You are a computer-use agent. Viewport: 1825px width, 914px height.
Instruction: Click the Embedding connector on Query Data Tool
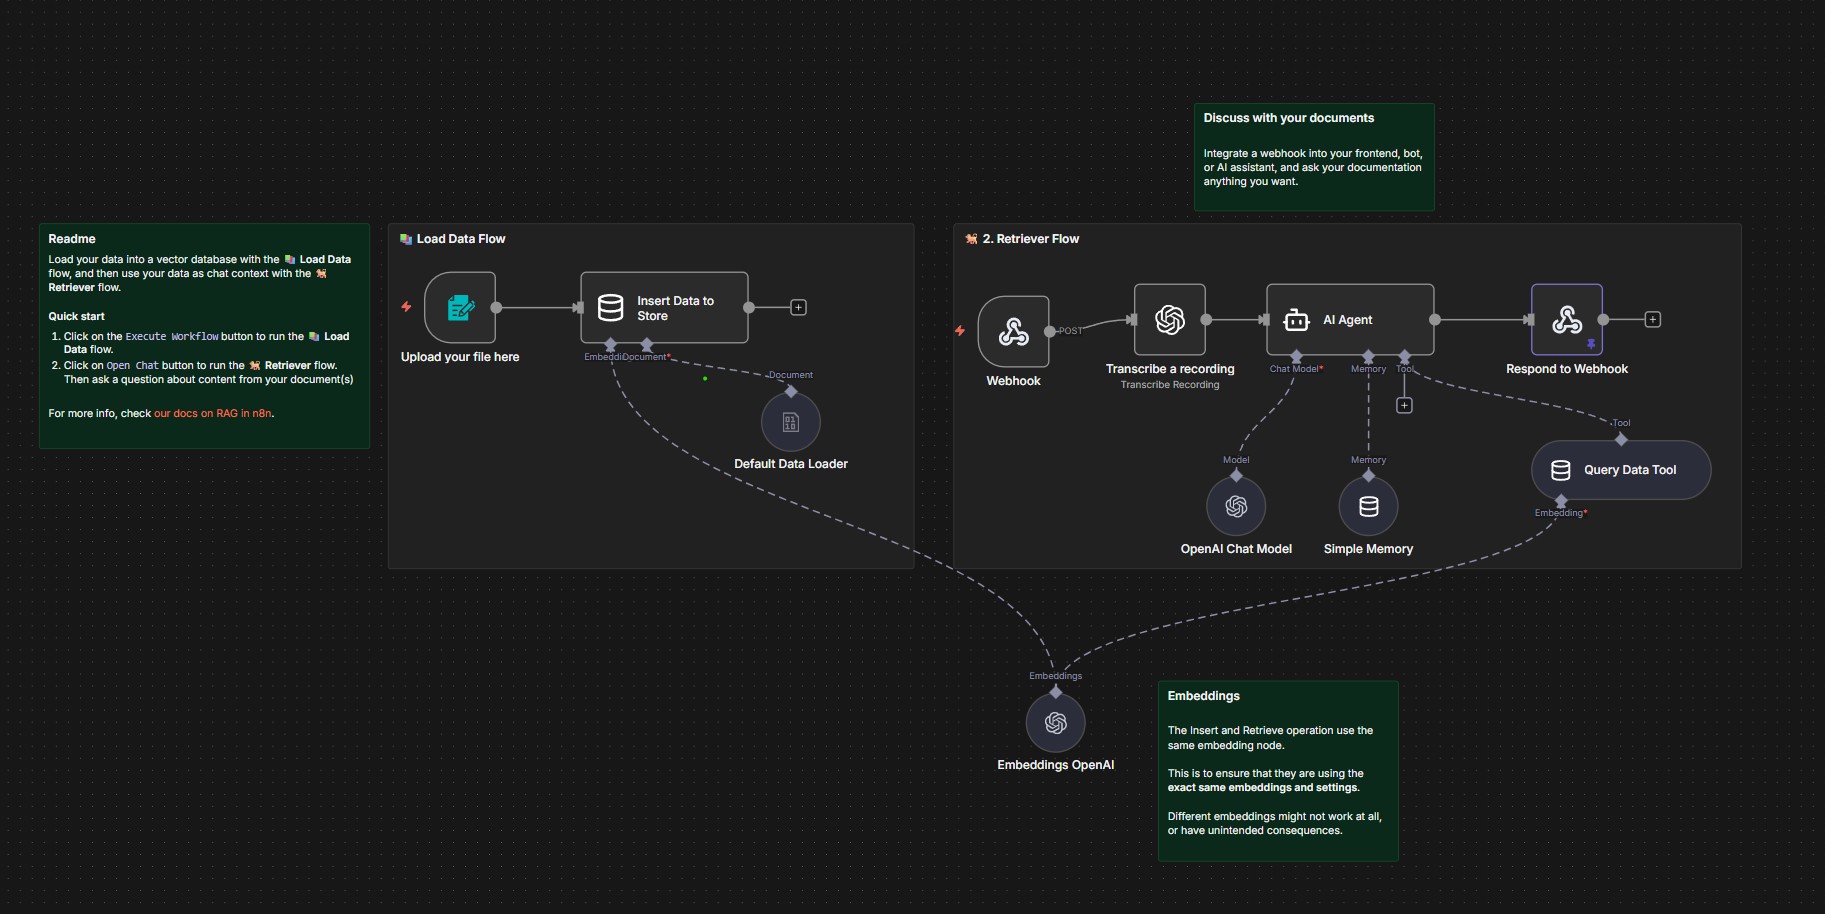pyautogui.click(x=1562, y=500)
